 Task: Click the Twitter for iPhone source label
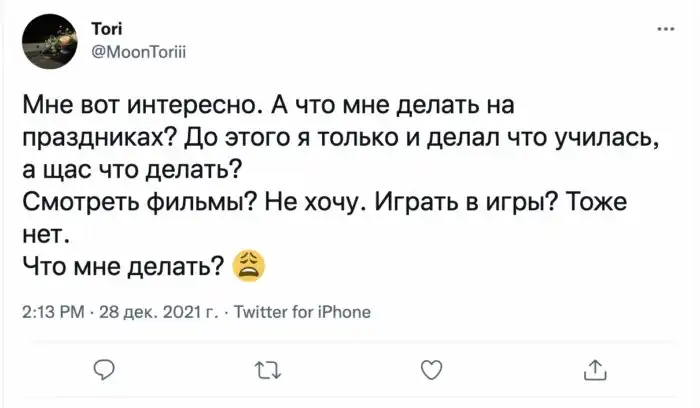[x=302, y=312]
